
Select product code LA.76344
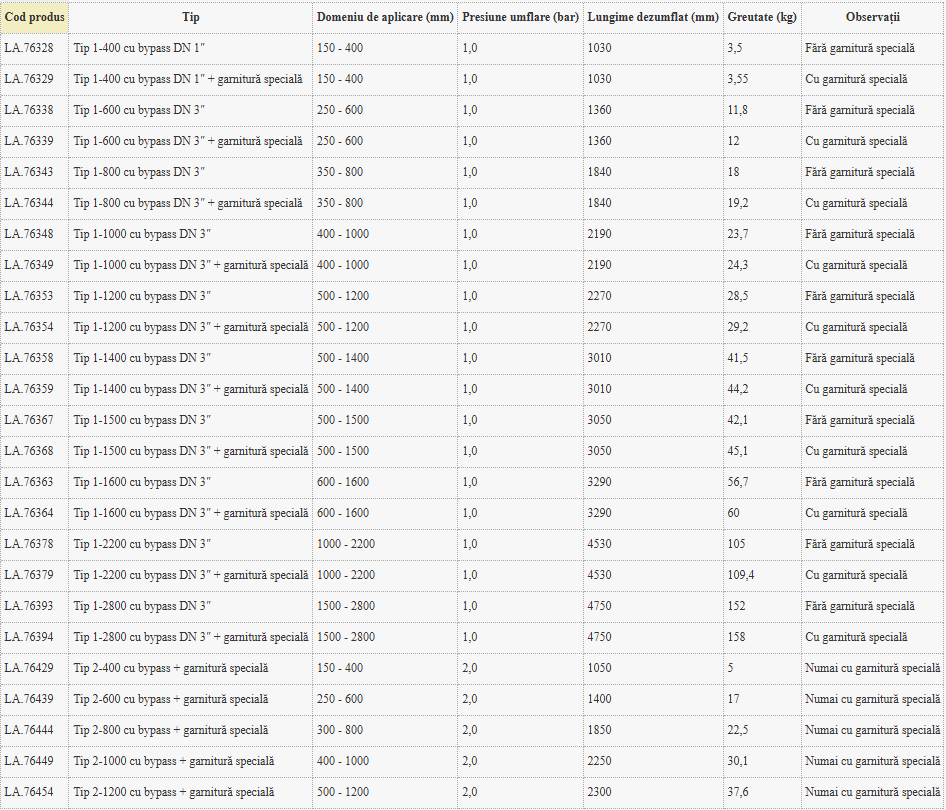coord(29,203)
